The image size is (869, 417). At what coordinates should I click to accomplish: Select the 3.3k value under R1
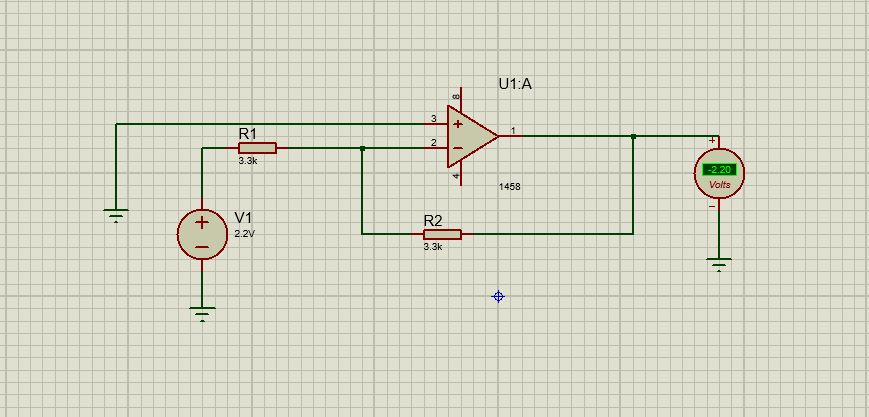[x=247, y=161]
